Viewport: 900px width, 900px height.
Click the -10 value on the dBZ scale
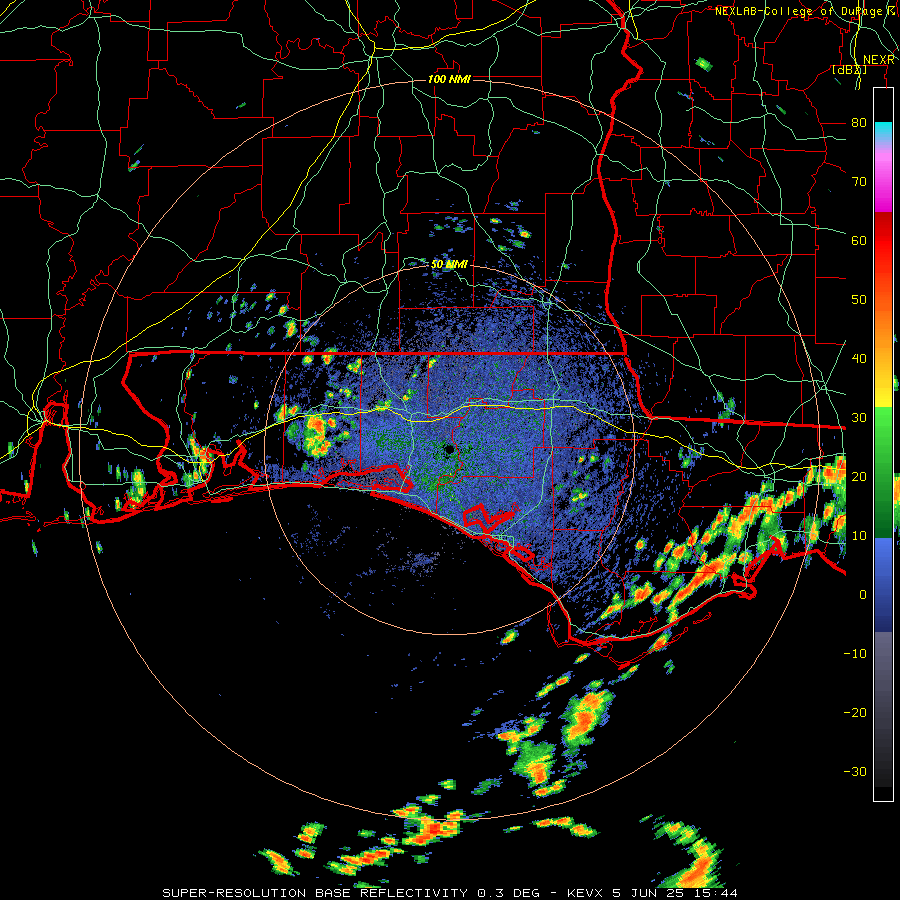tap(855, 654)
